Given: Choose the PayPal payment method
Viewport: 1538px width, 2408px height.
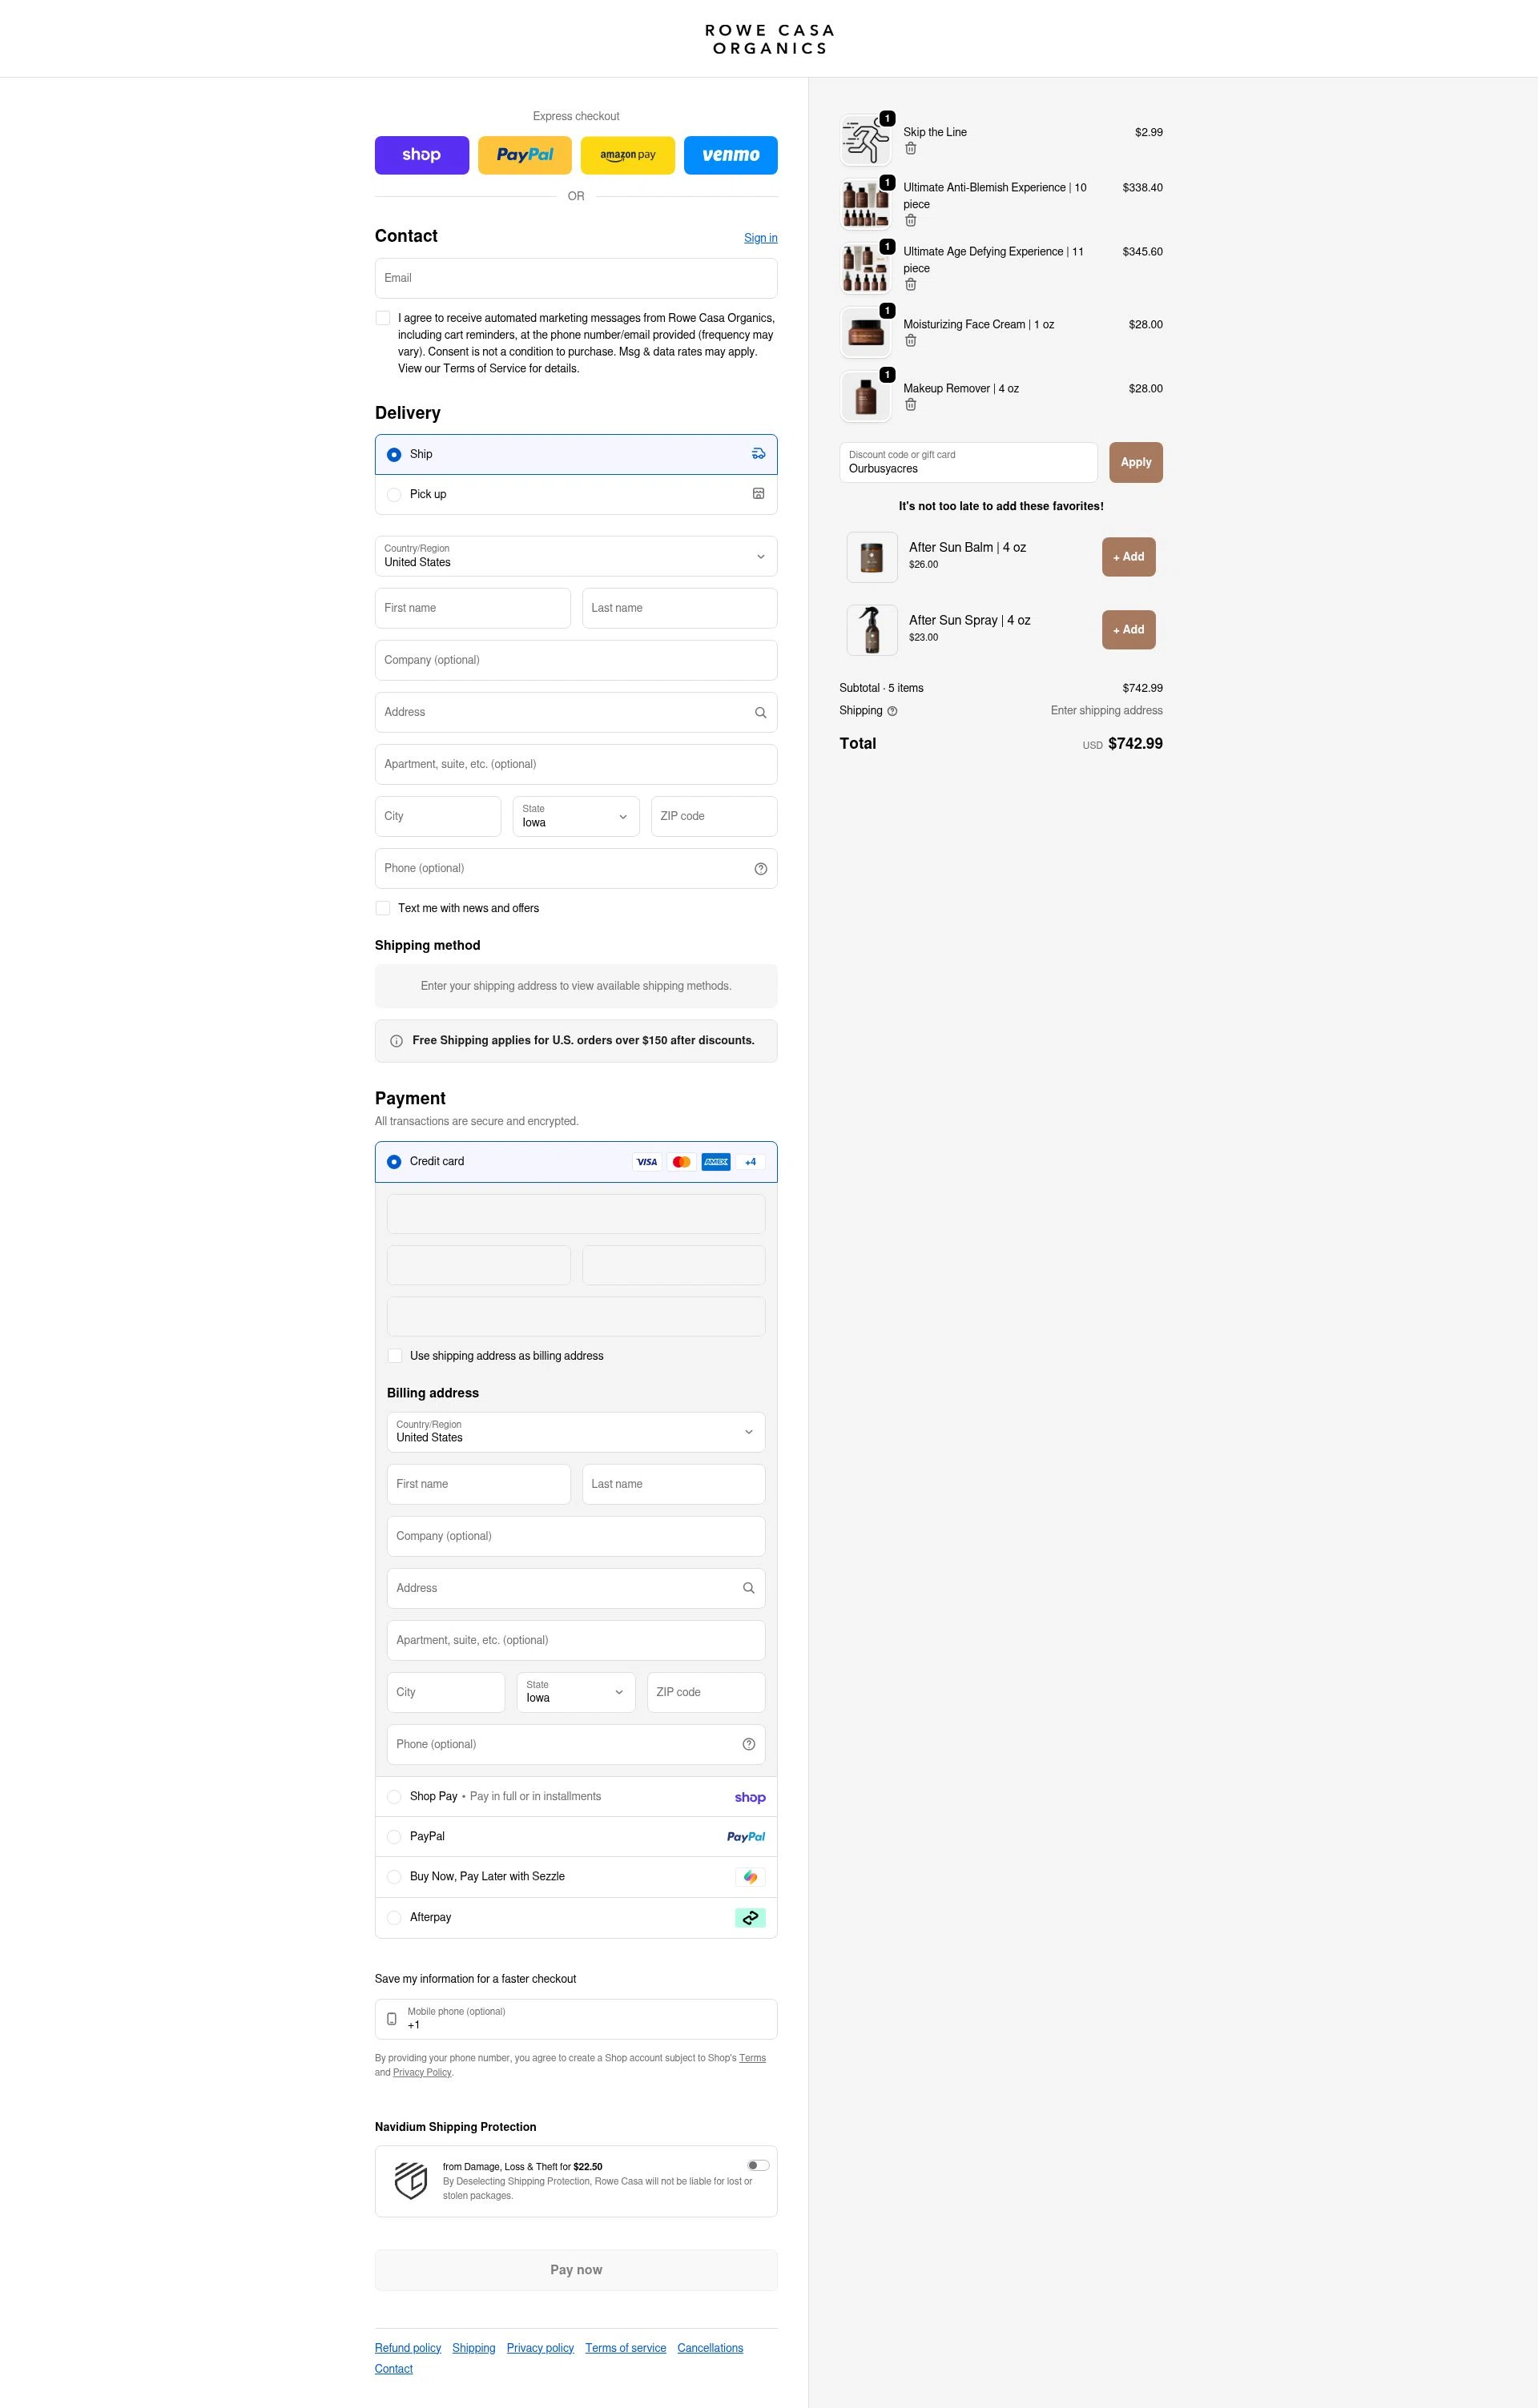Looking at the screenshot, I should 394,1837.
